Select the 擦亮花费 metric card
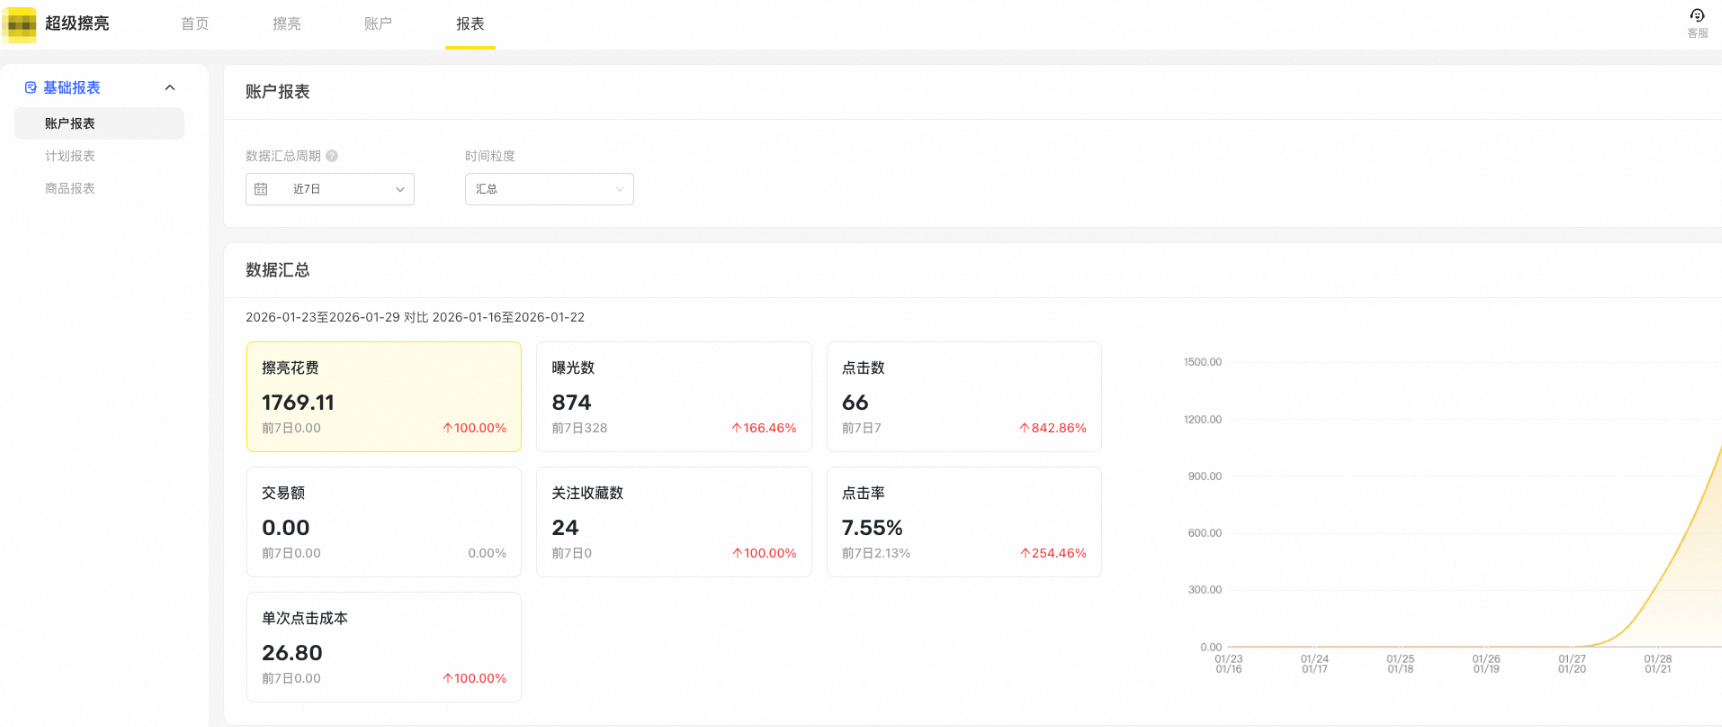 pyautogui.click(x=384, y=397)
